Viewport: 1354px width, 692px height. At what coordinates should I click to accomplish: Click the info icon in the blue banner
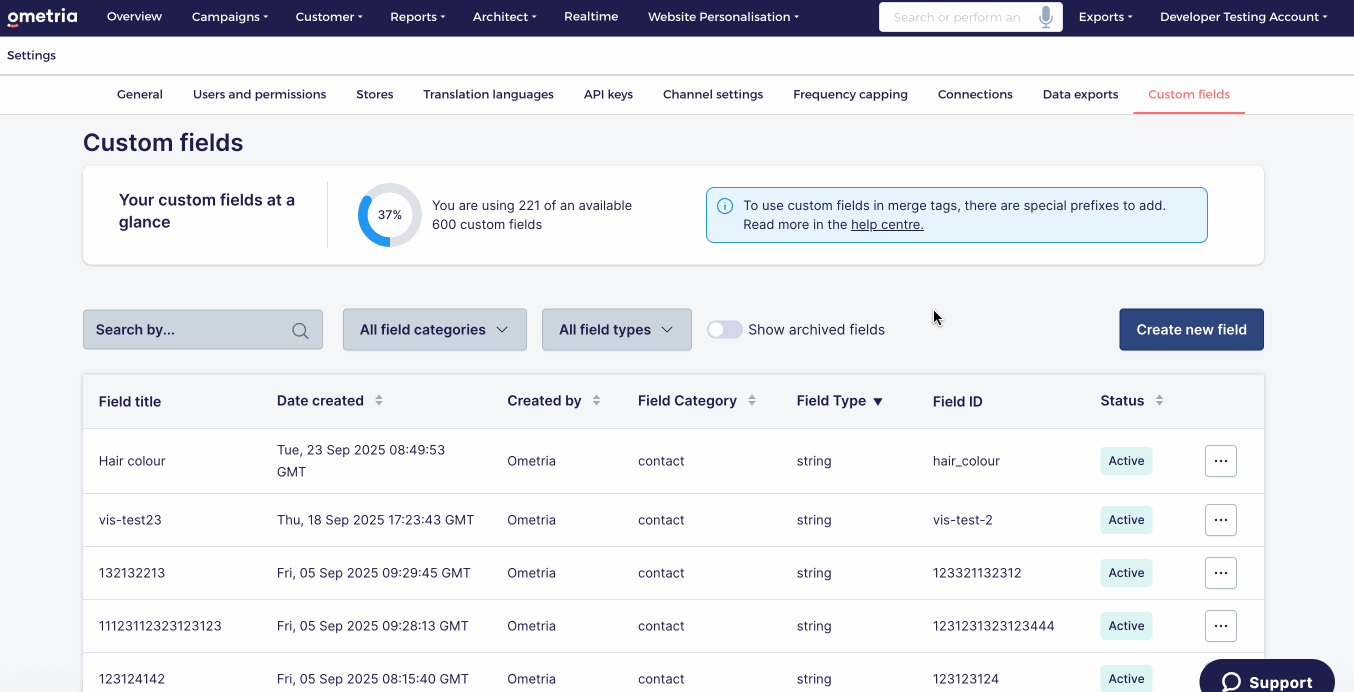724,205
